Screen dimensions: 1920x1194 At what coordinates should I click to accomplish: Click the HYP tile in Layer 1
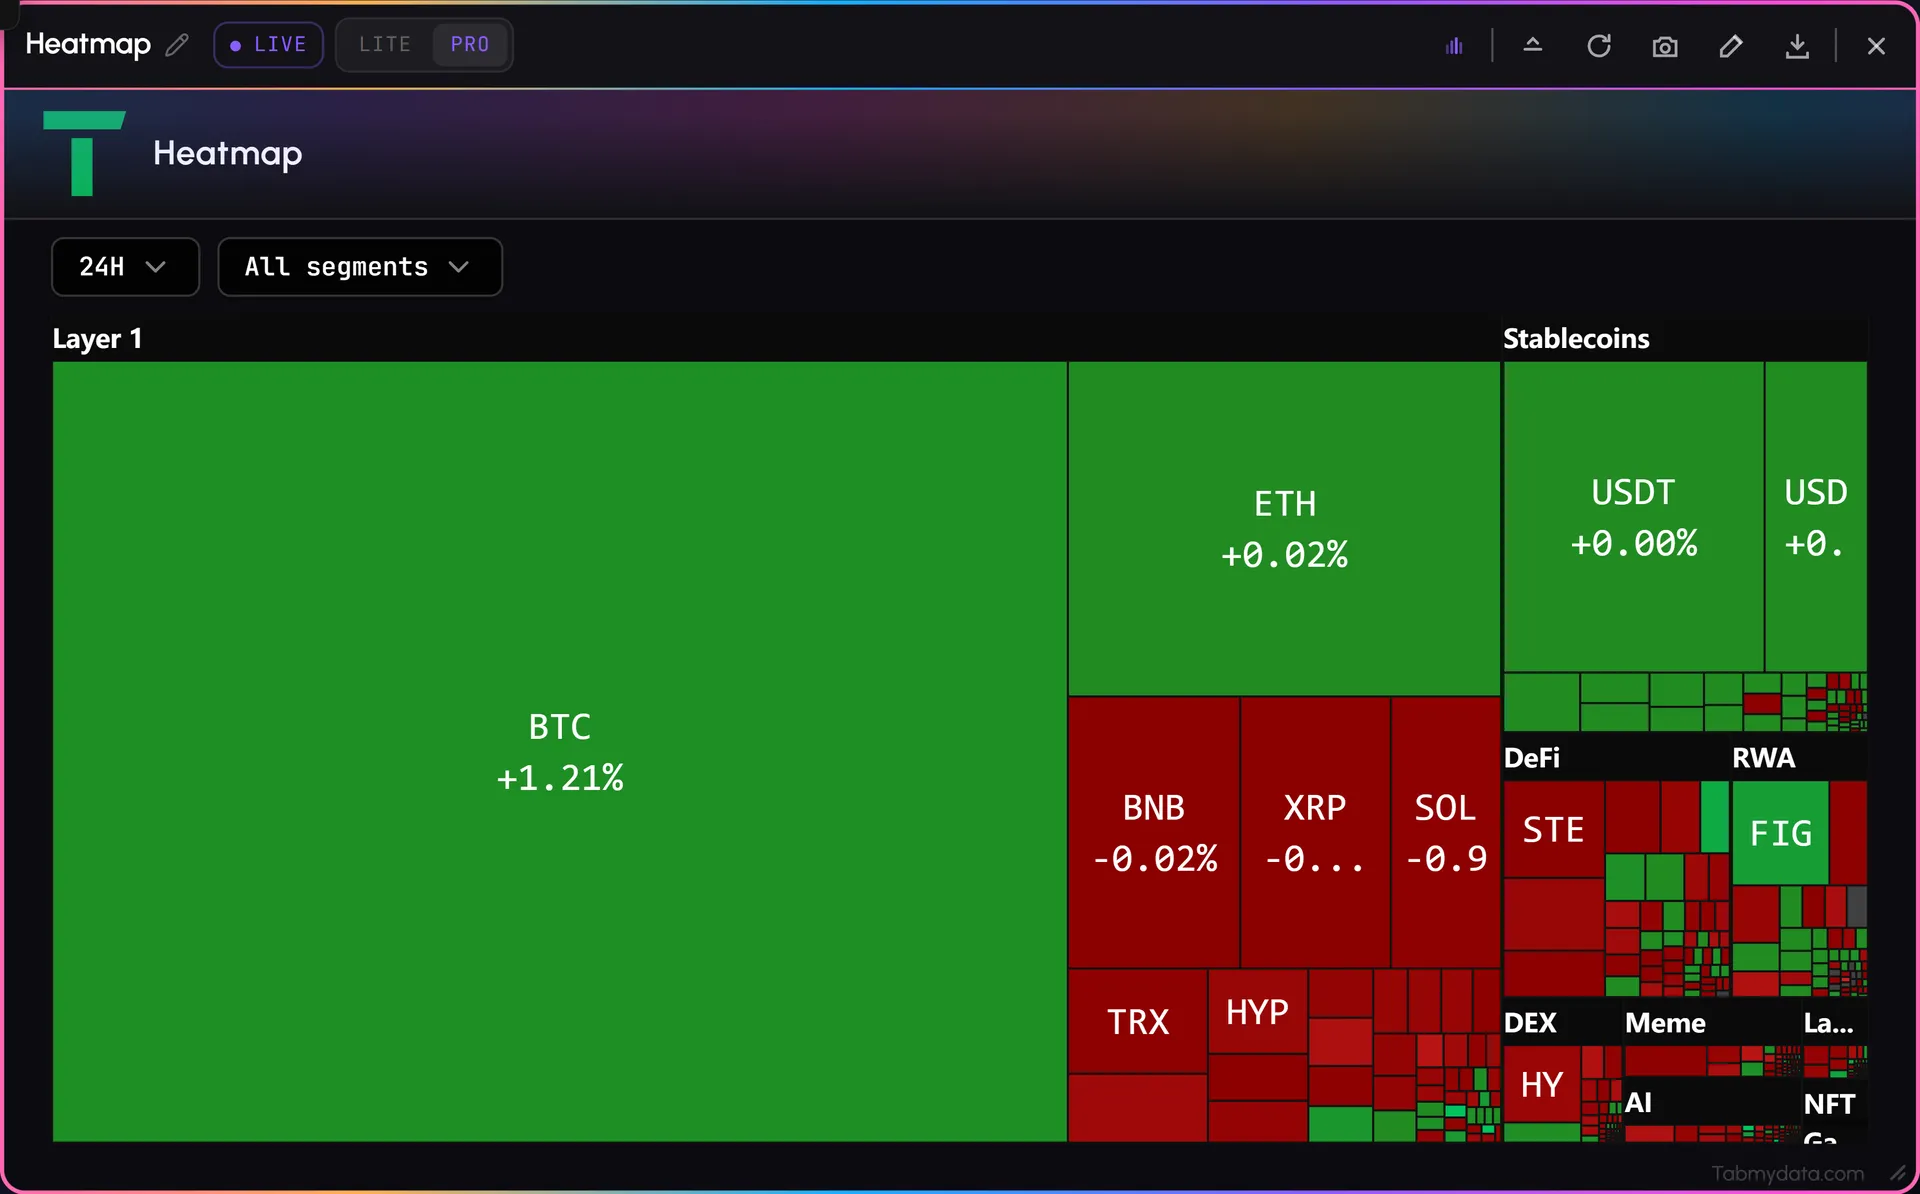pos(1257,1011)
